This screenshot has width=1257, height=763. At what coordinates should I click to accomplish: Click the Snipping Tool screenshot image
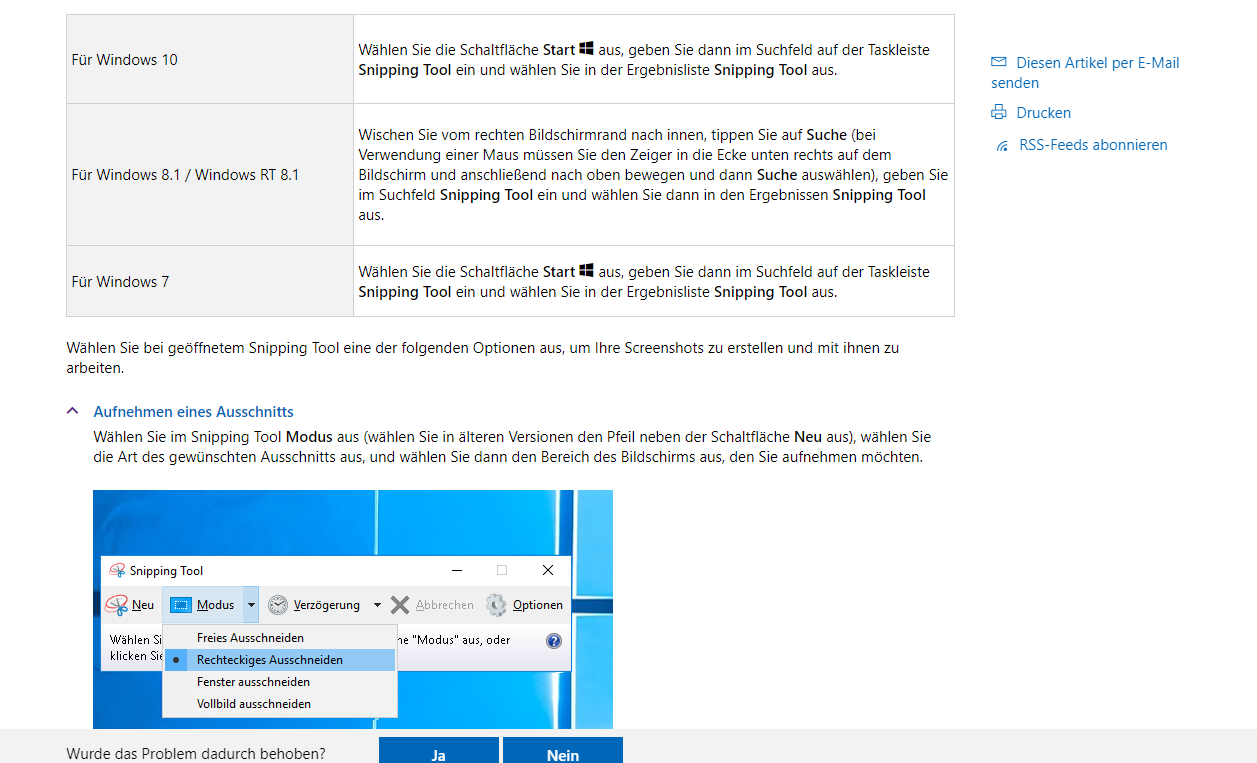coord(353,609)
